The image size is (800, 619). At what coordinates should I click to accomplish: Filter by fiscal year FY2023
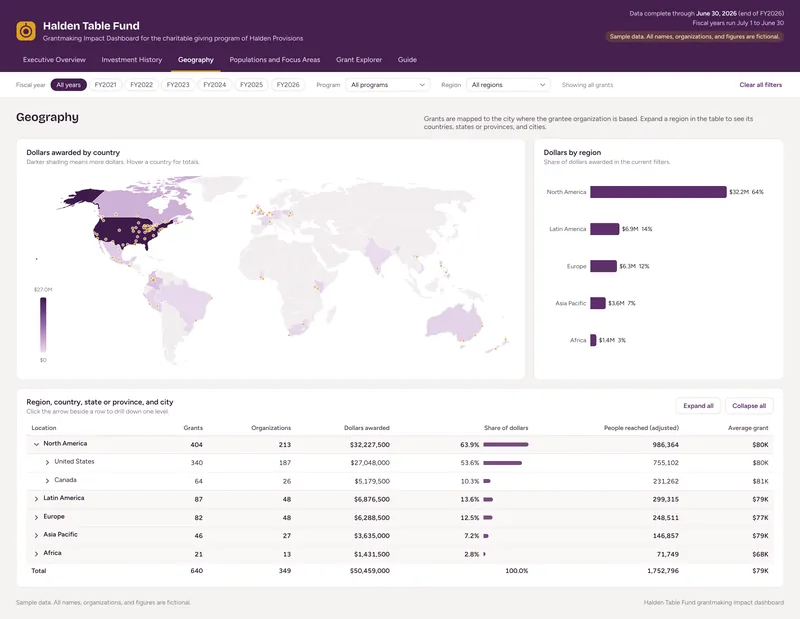click(x=178, y=85)
